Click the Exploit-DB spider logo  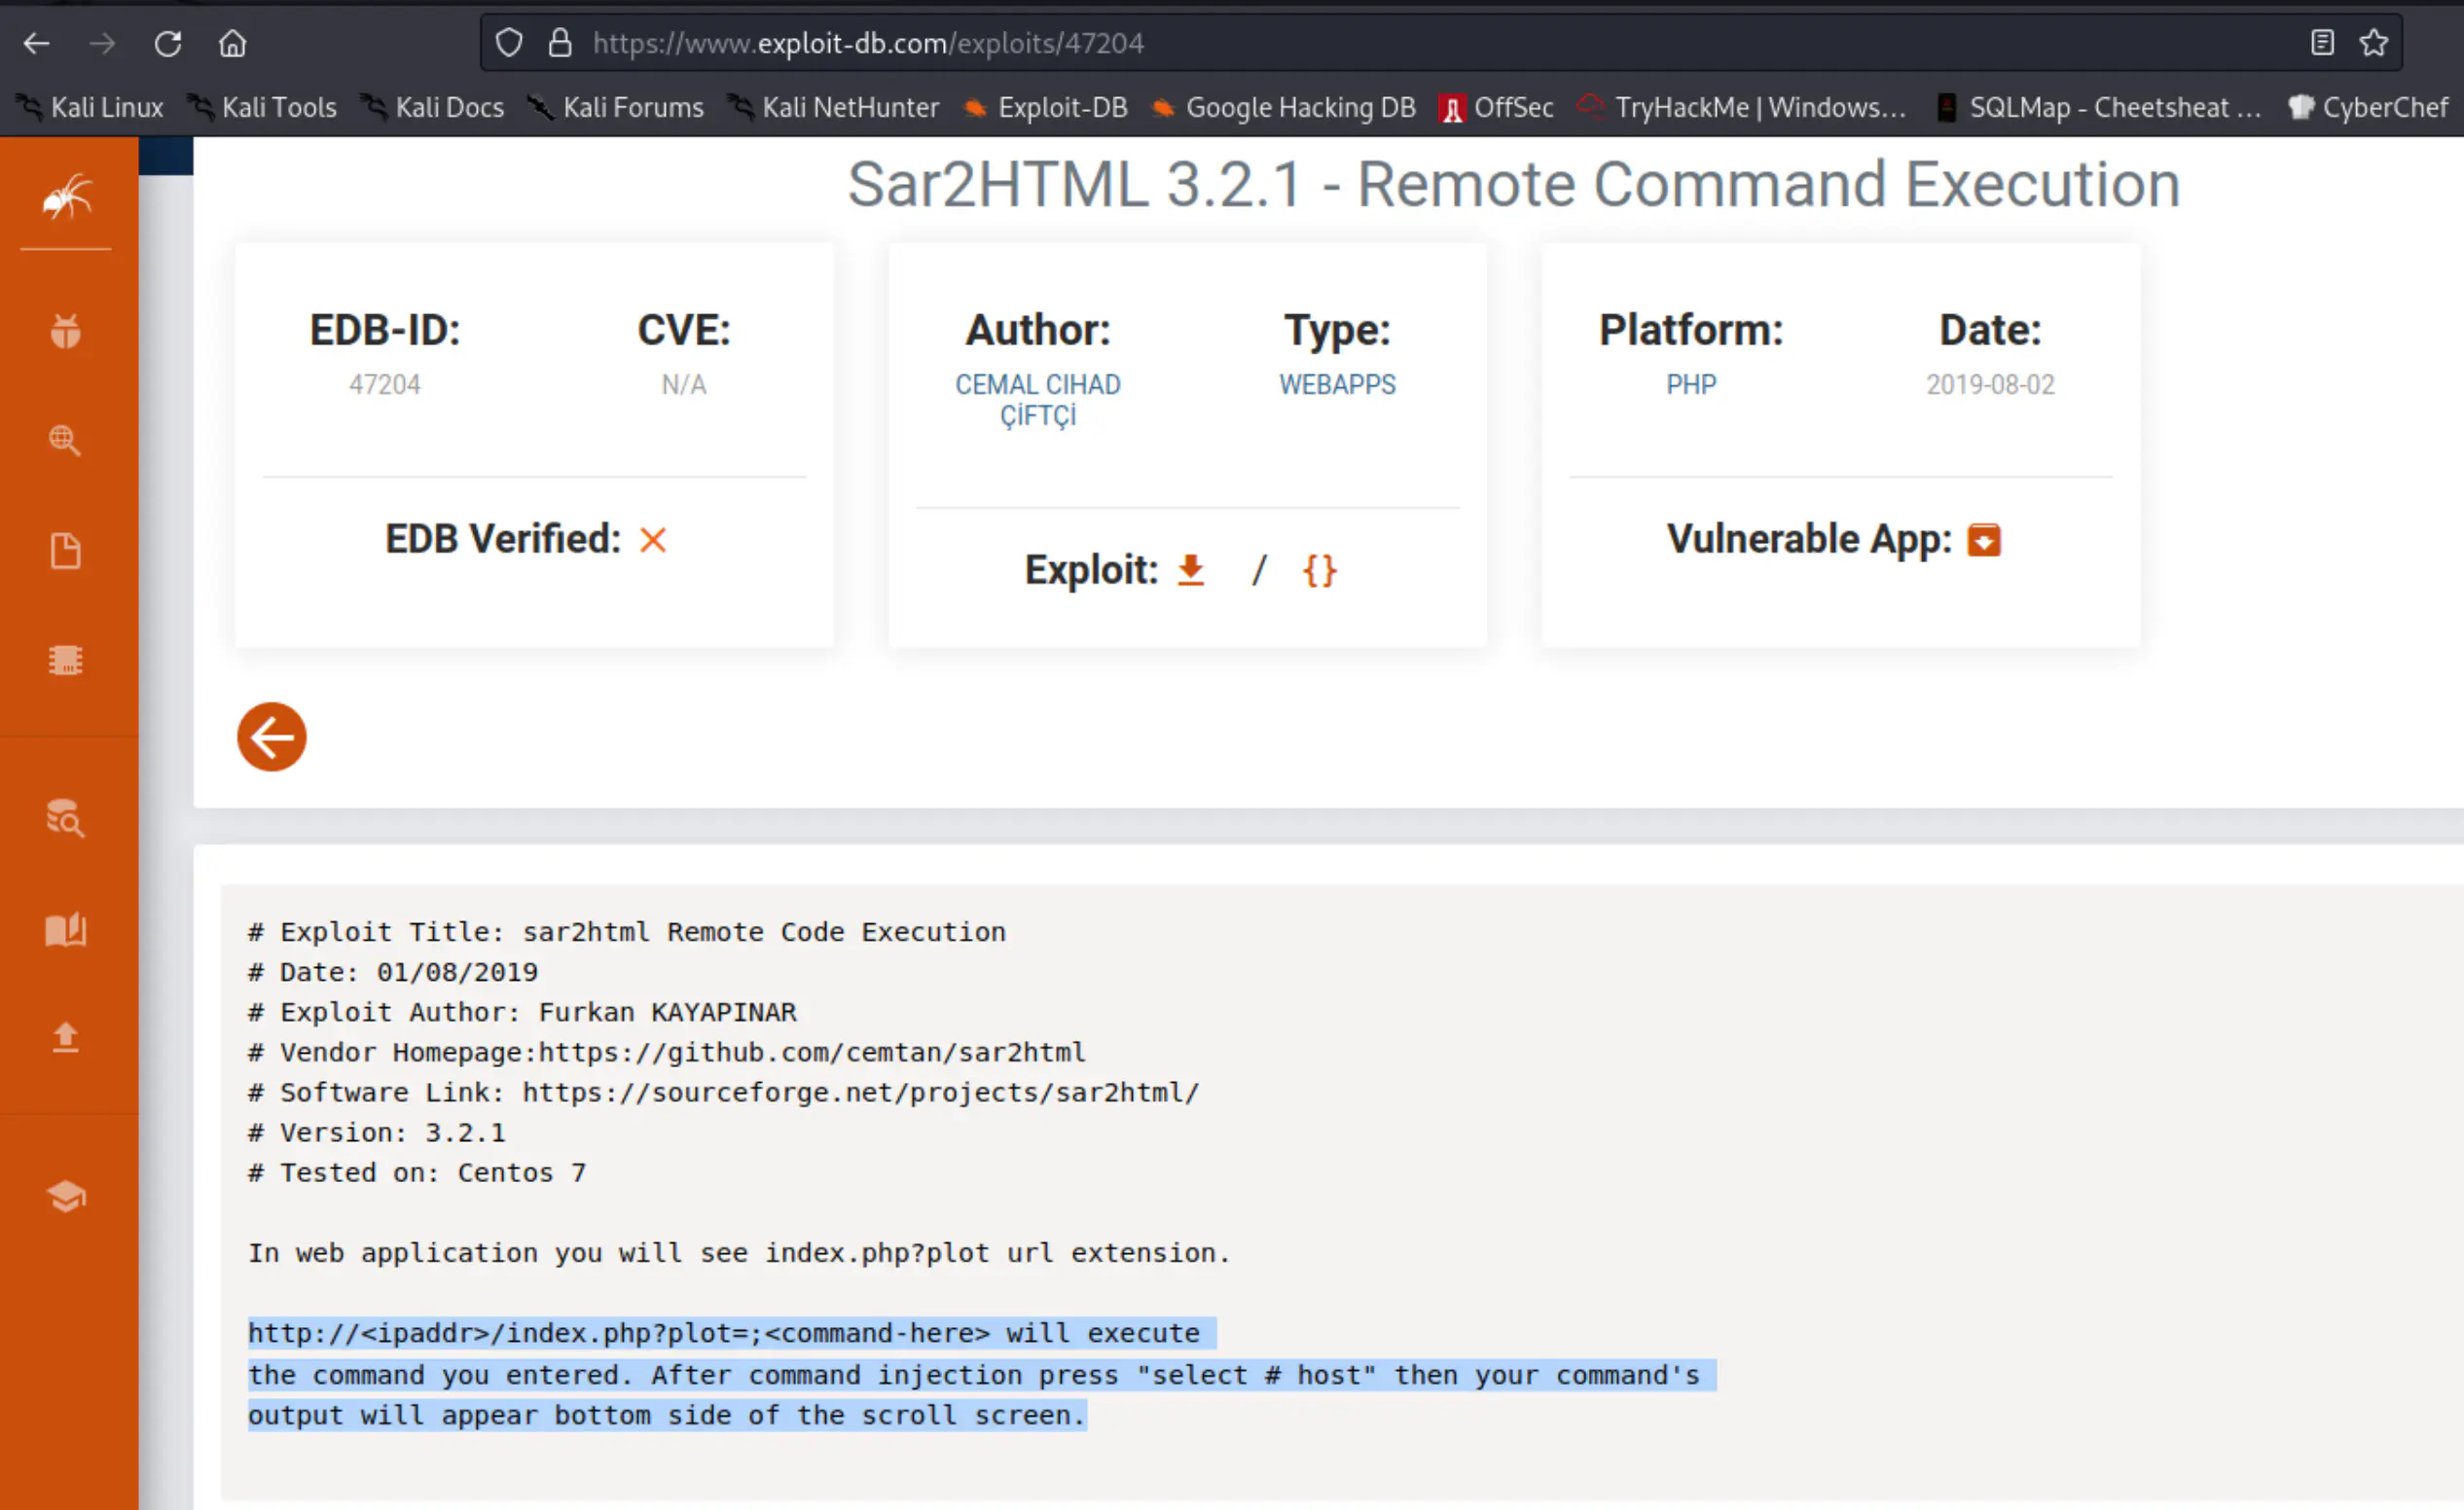66,197
